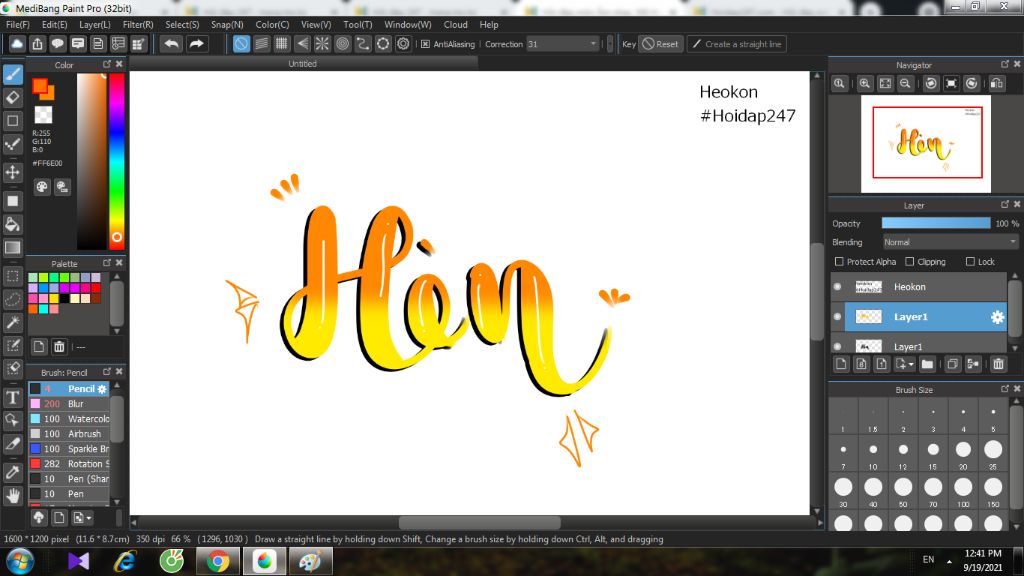Click the orange foreground color swatch
This screenshot has height=576, width=1024.
[40, 86]
